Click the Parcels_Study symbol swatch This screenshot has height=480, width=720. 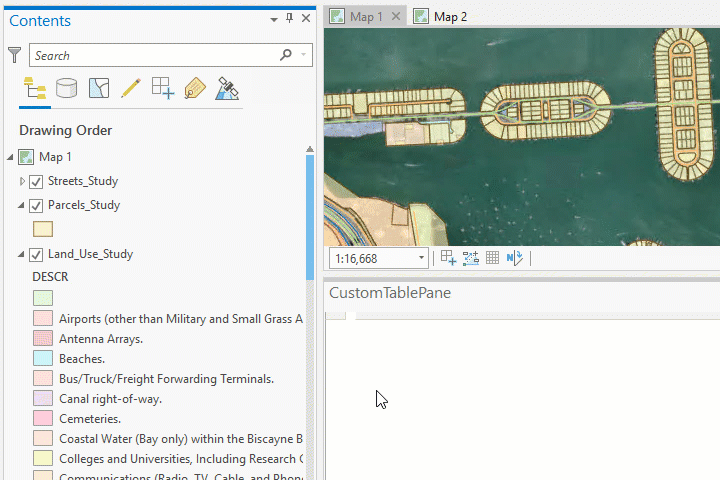(x=43, y=229)
